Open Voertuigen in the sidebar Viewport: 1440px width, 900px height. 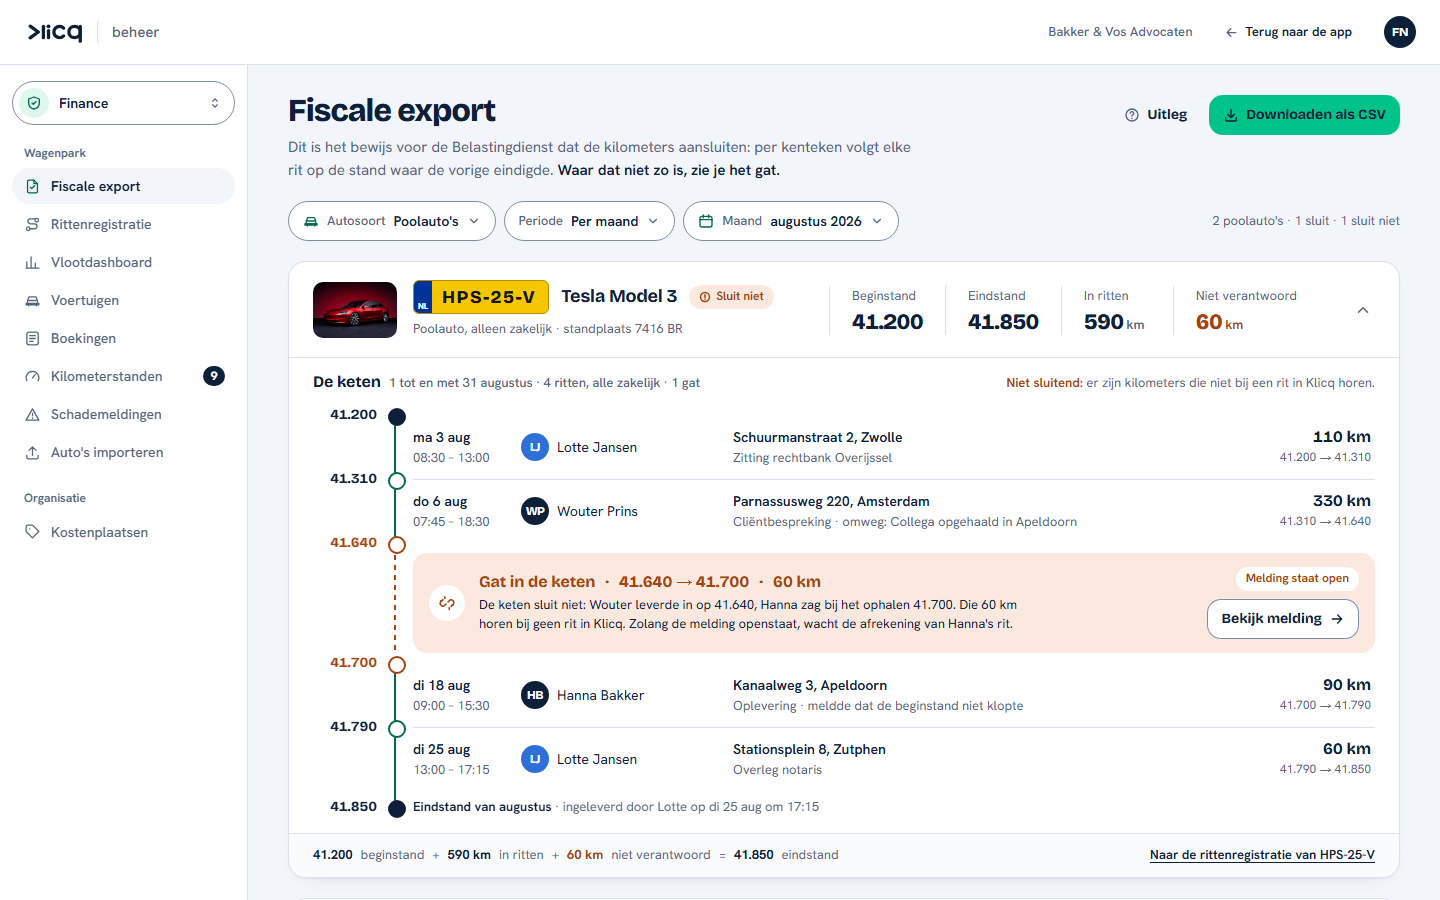pos(123,300)
